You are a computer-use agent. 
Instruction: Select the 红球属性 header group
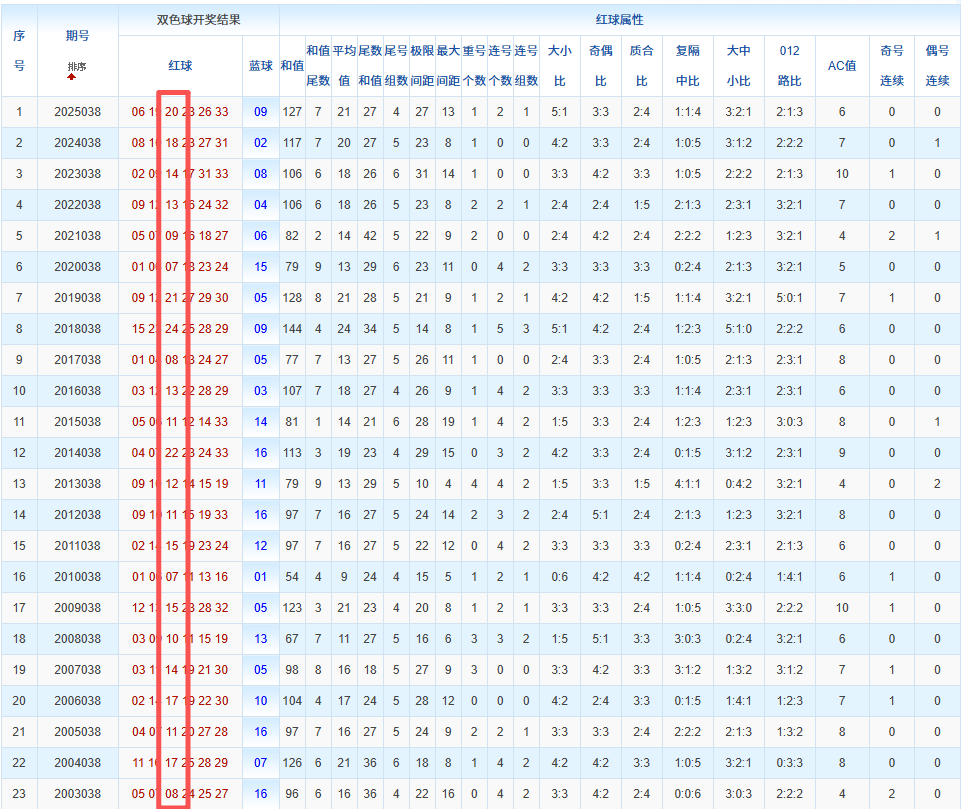(619, 20)
